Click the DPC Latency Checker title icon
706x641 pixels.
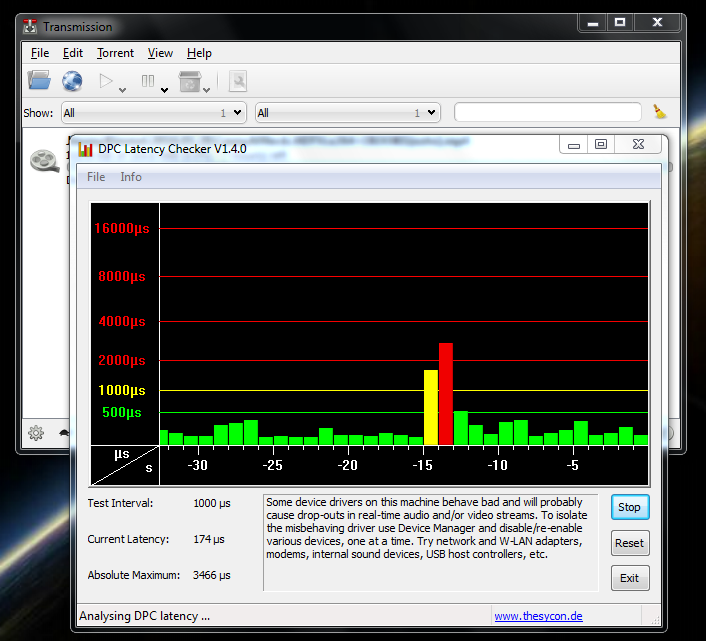(x=85, y=149)
